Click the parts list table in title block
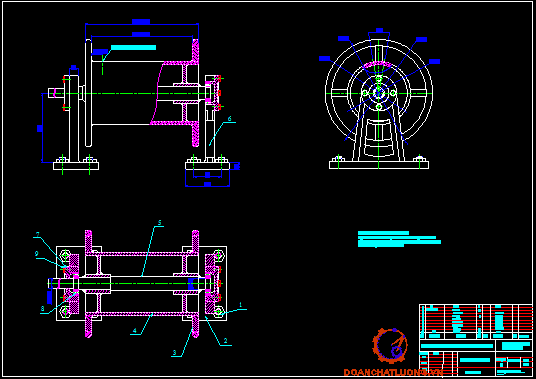536x379 pixels. 476,322
